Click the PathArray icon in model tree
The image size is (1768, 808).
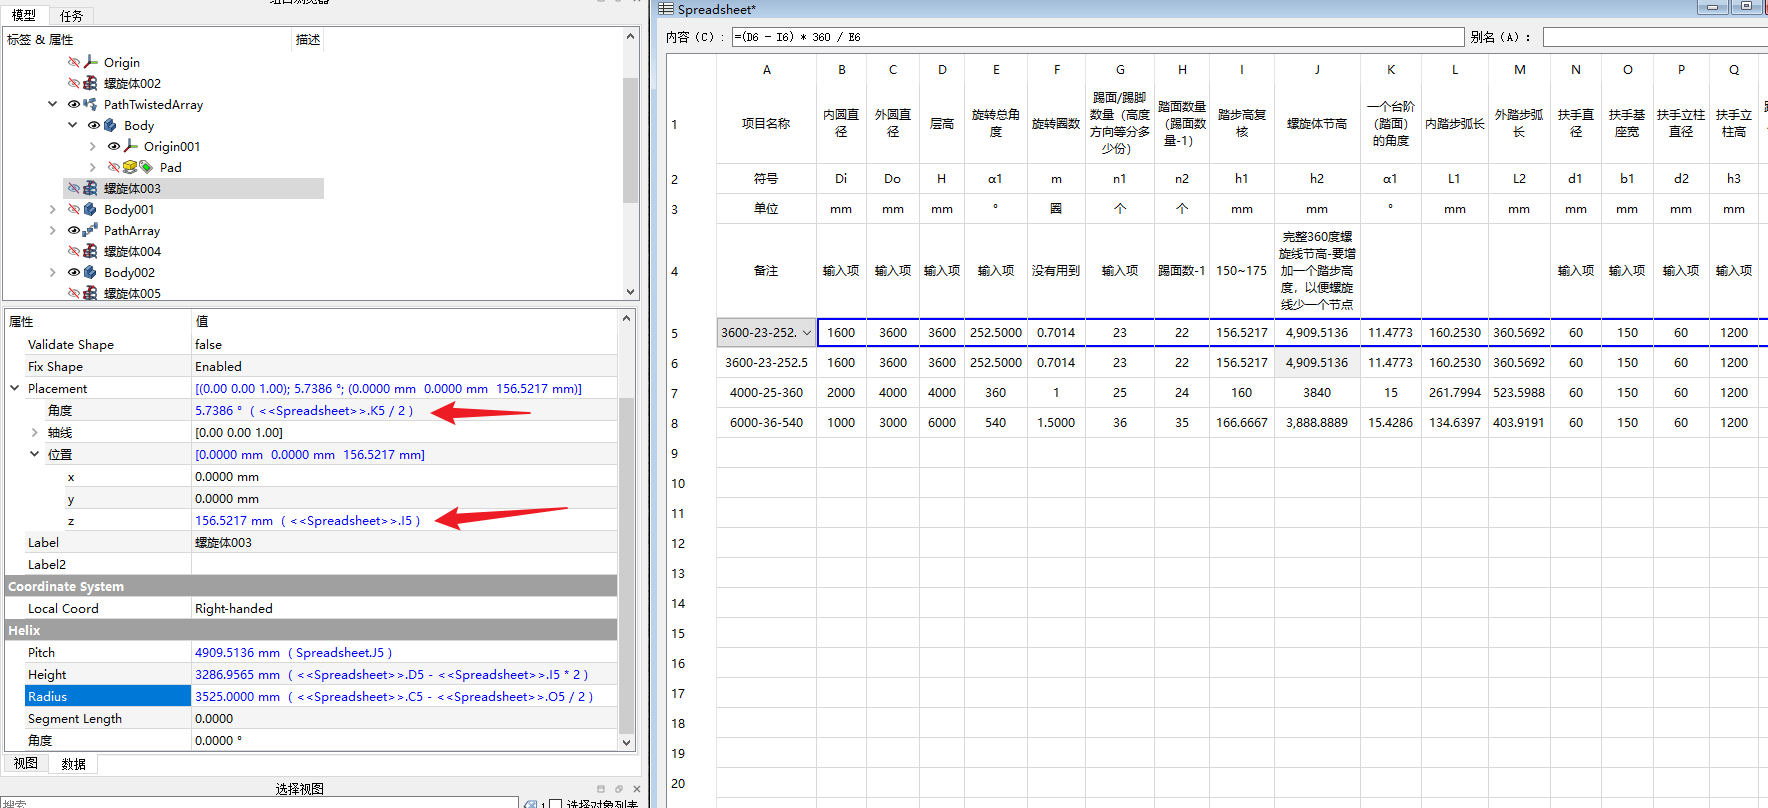tap(91, 230)
